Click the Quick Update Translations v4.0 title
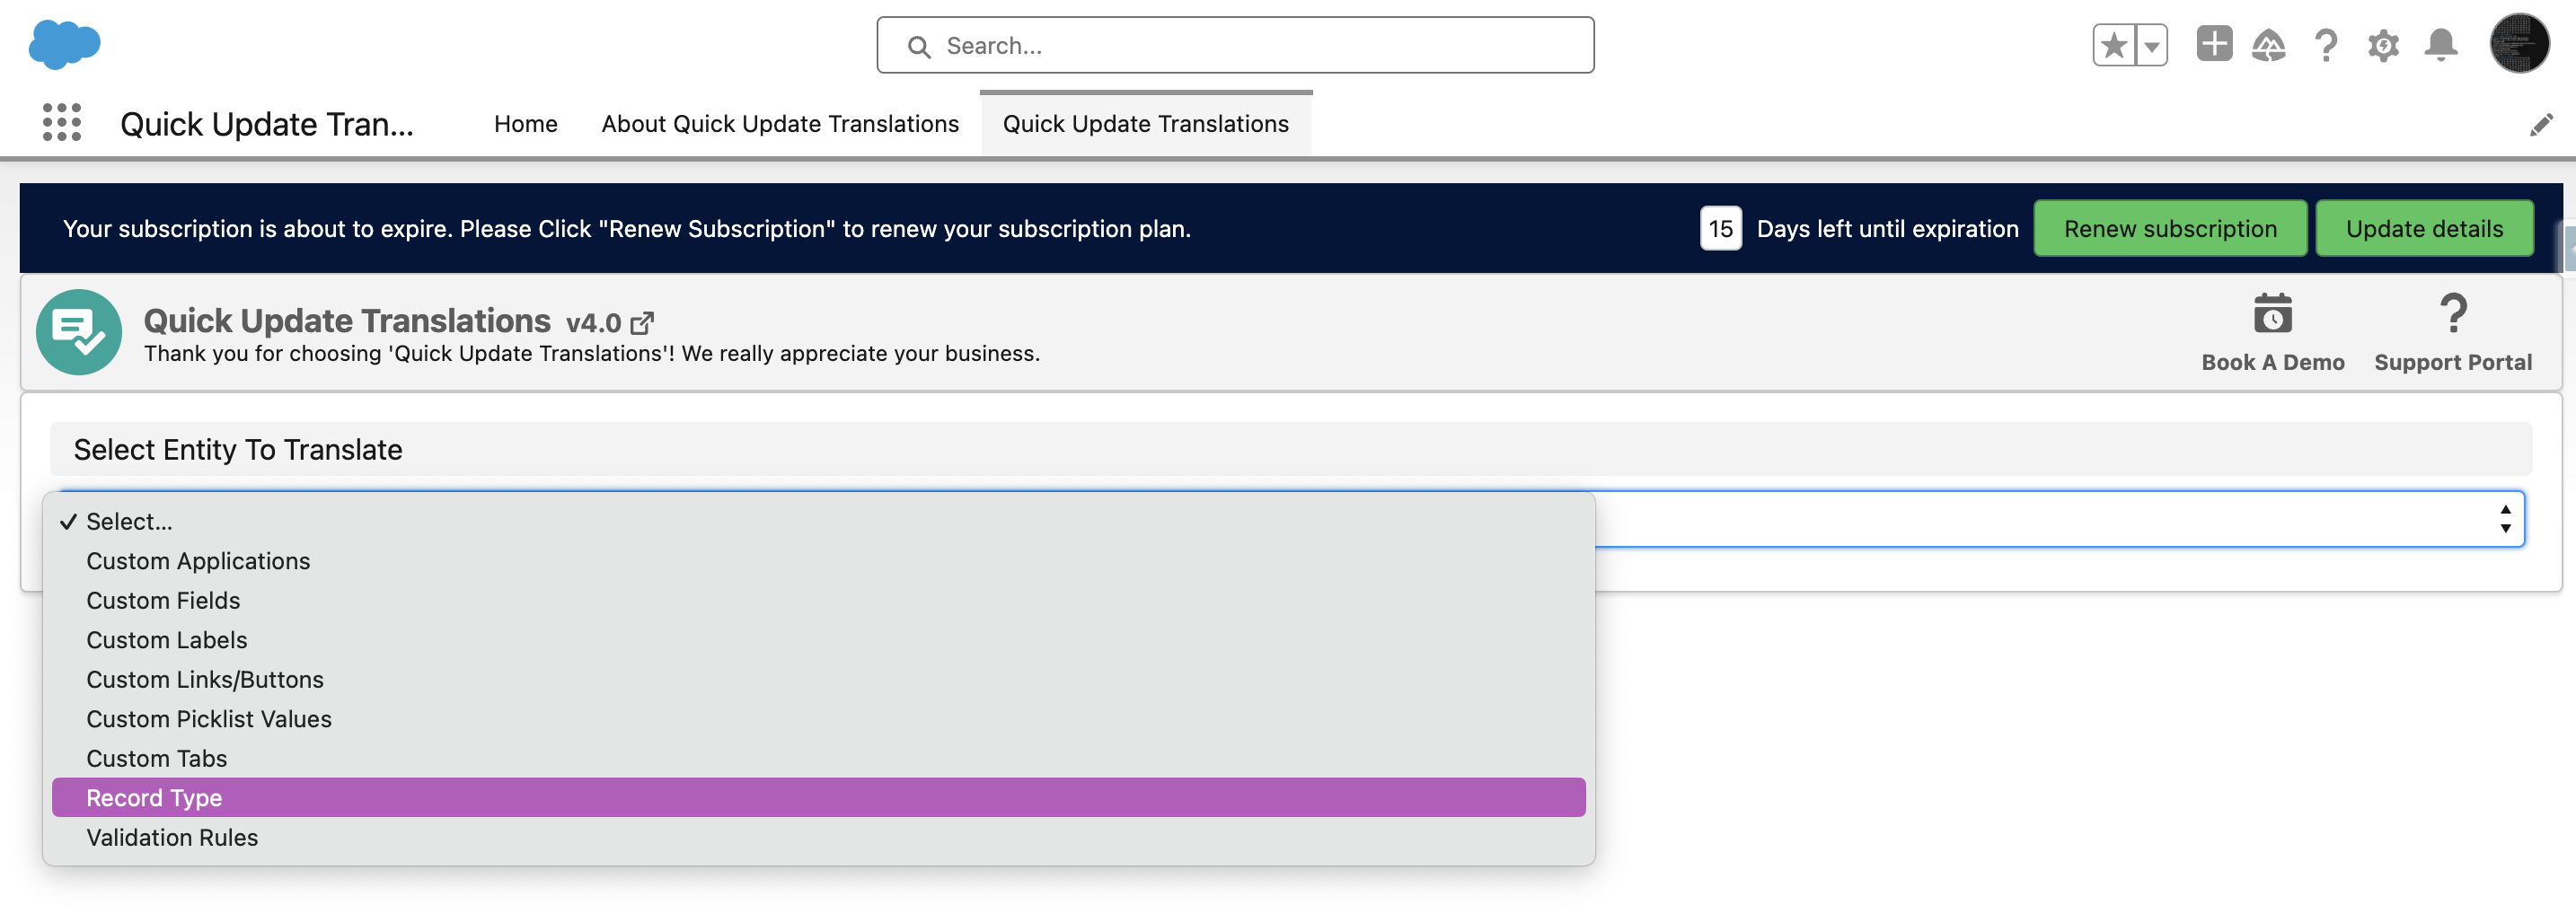 tap(383, 322)
